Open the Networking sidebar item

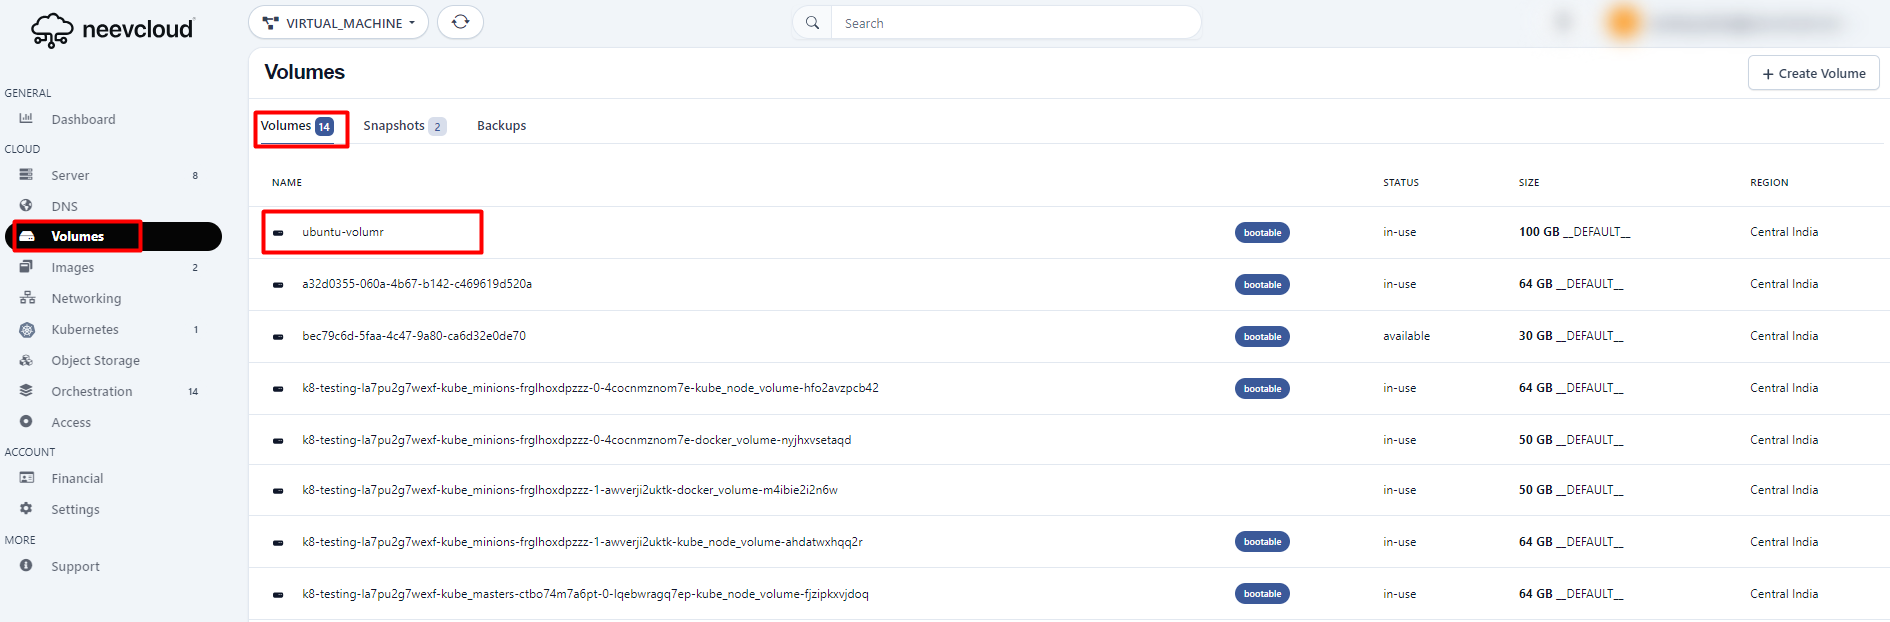pos(86,298)
